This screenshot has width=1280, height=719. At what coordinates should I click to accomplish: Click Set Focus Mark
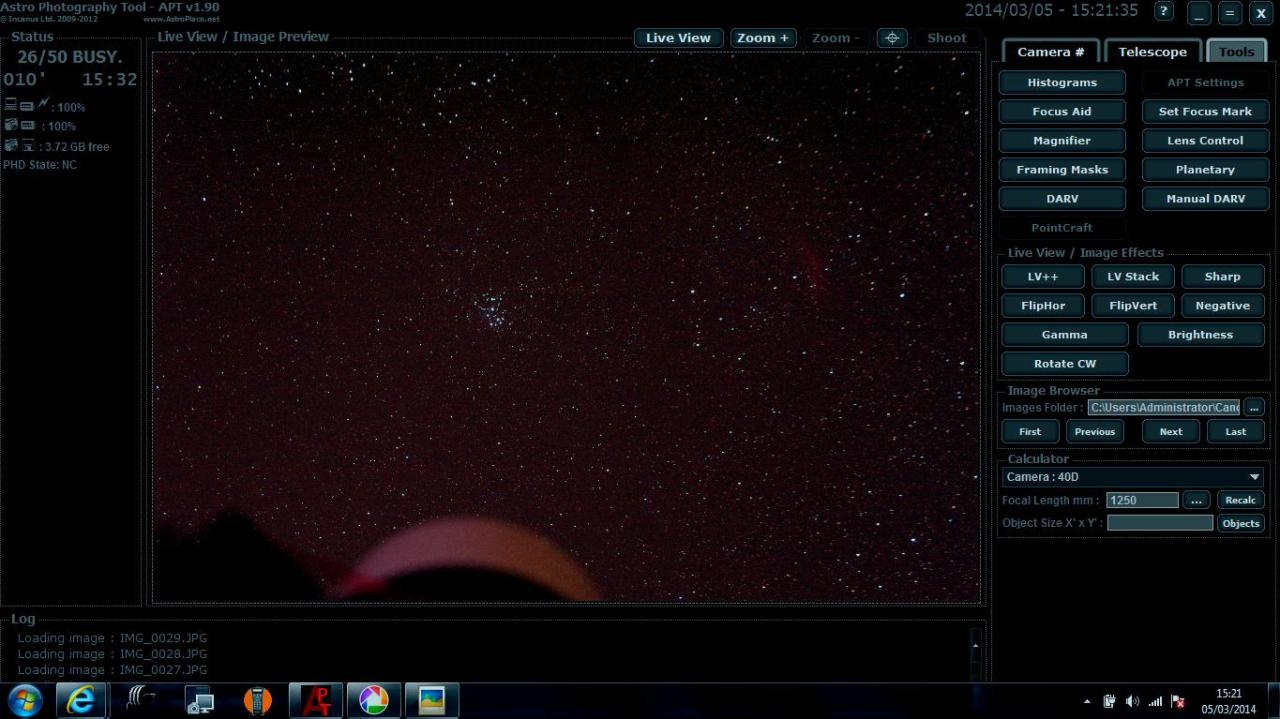point(1205,111)
